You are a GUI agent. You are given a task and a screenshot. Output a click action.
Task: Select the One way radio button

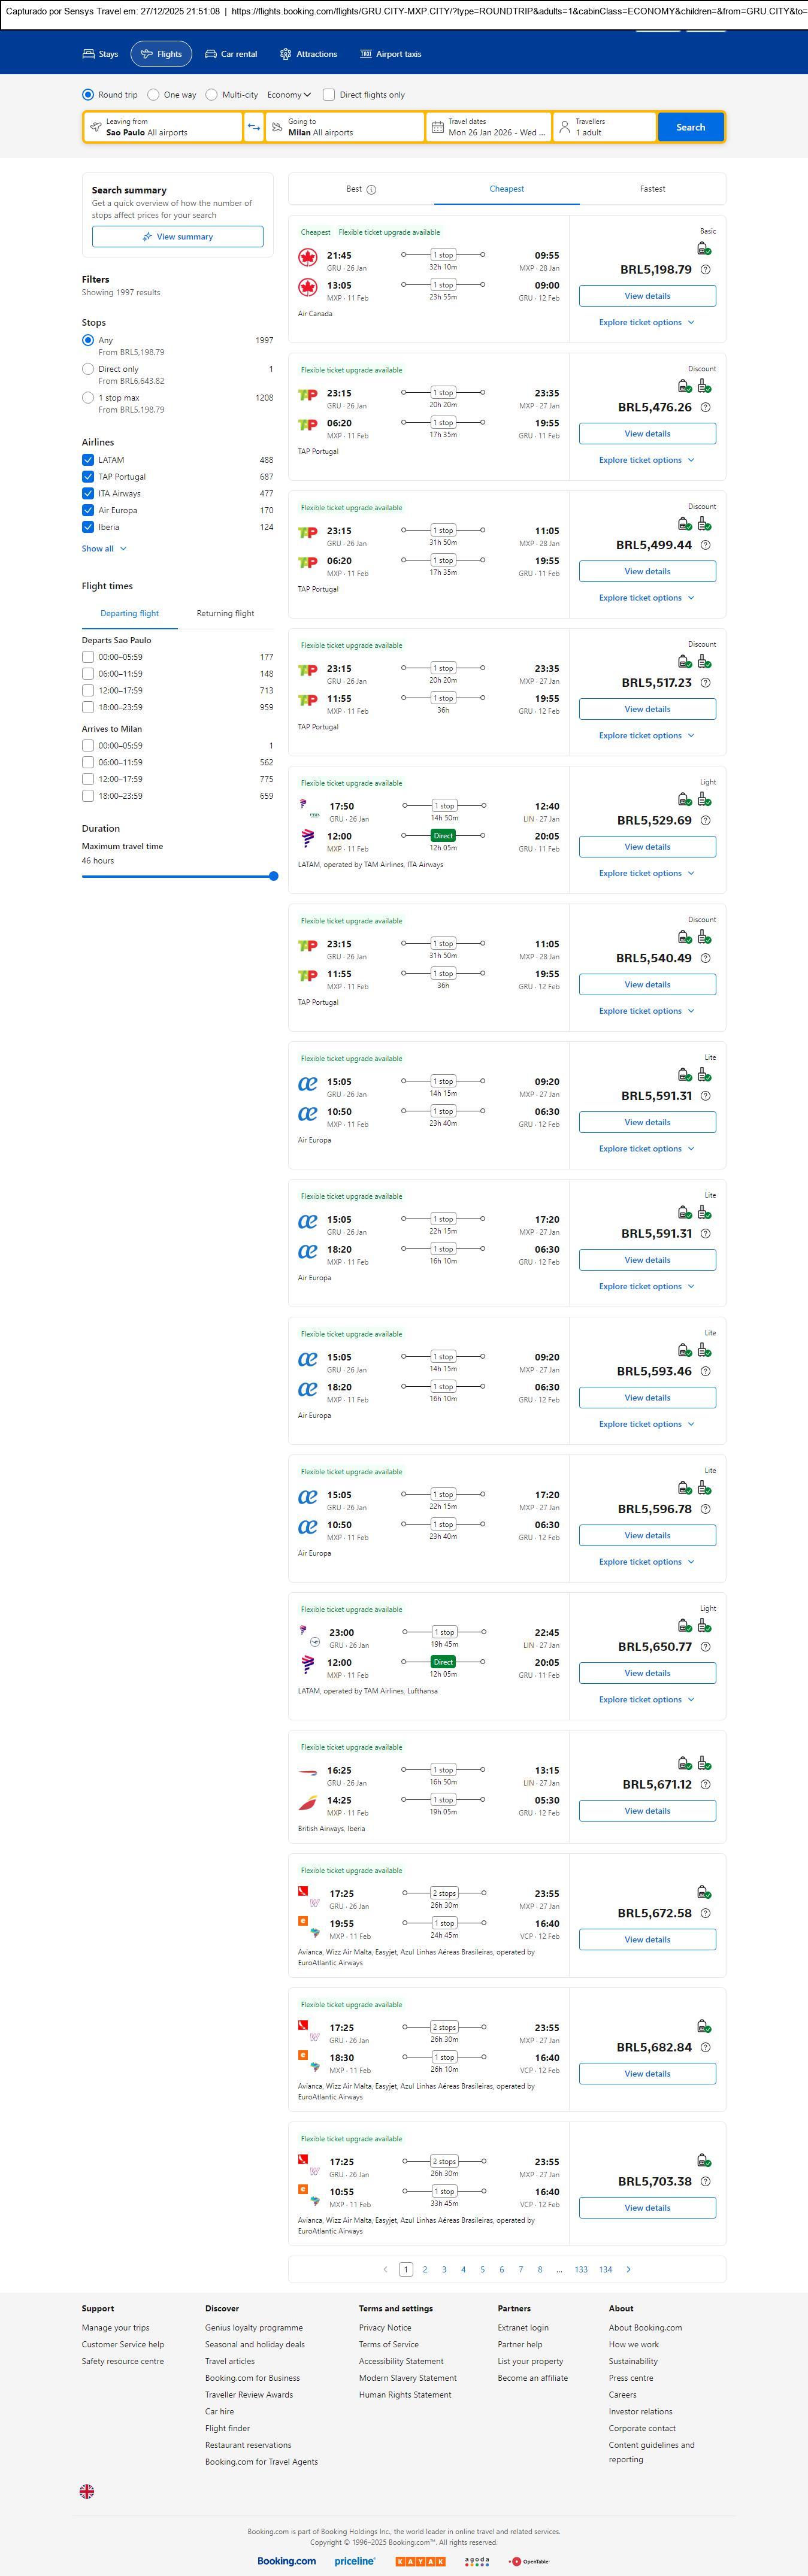click(153, 95)
